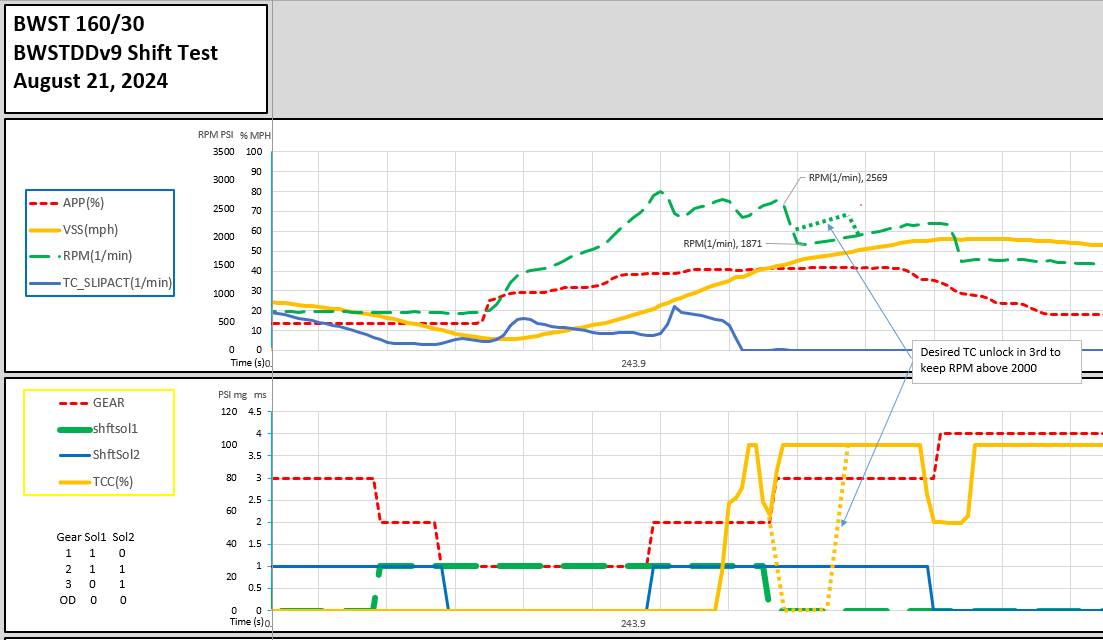
Task: Select the Gear Sol1 Sol2 table header
Action: pyautogui.click(x=95, y=537)
